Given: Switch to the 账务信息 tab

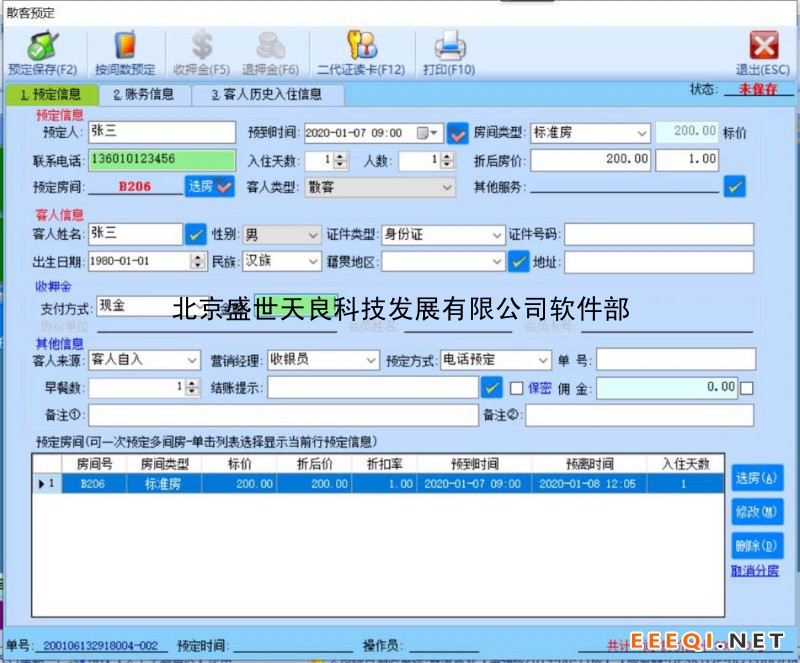Looking at the screenshot, I should (143, 95).
